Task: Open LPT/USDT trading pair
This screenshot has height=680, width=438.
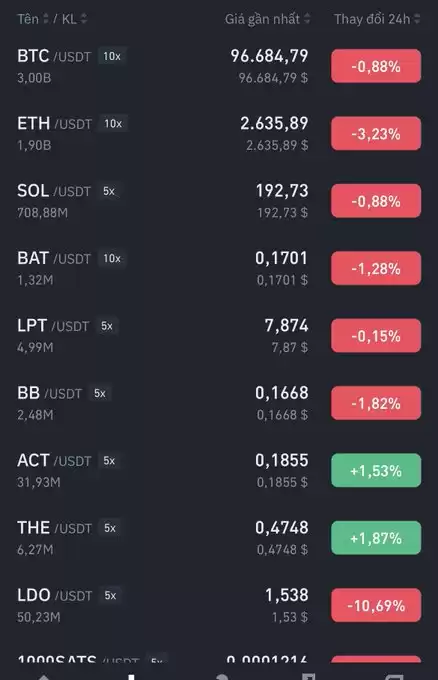Action: click(x=219, y=336)
